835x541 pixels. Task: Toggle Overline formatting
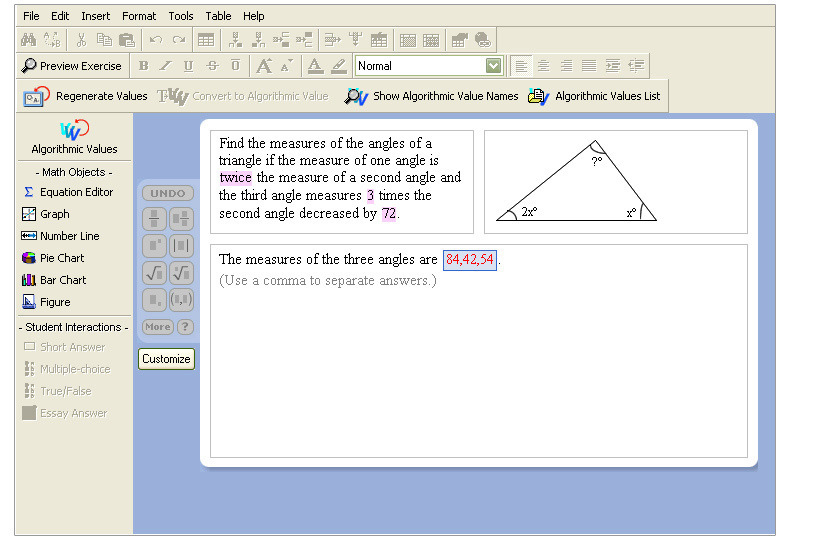235,65
